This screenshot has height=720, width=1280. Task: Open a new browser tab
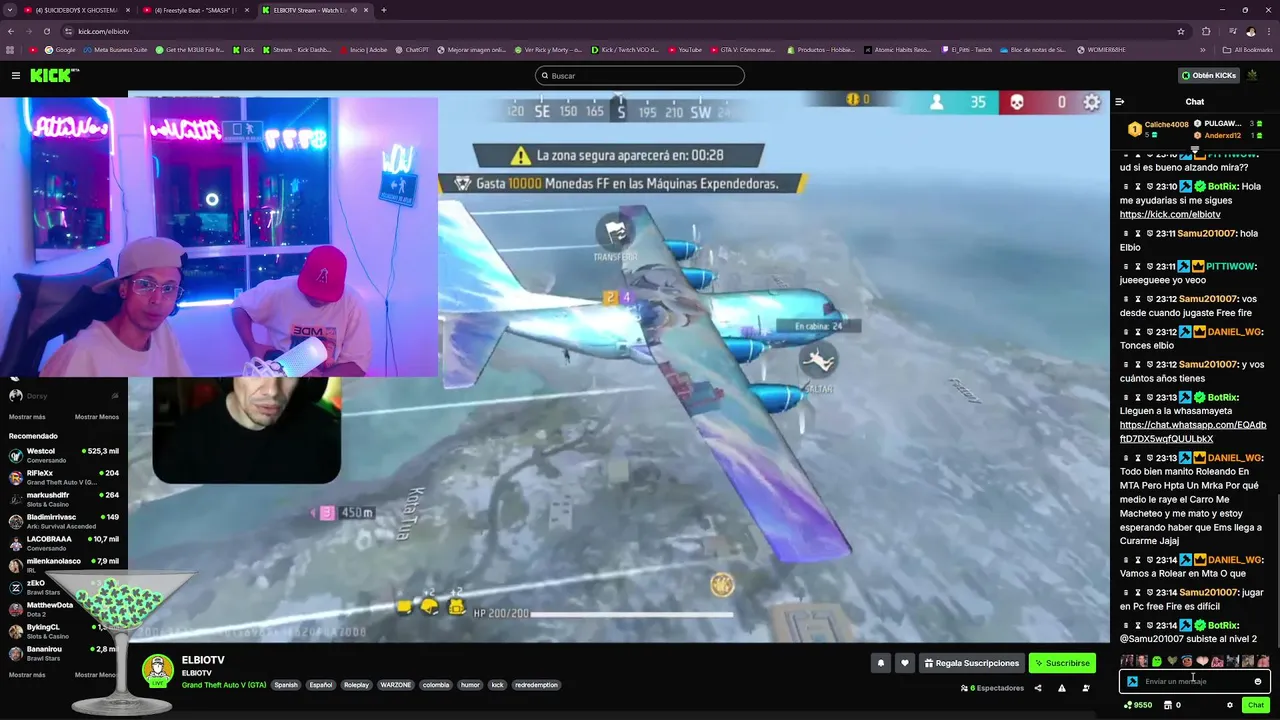point(384,10)
